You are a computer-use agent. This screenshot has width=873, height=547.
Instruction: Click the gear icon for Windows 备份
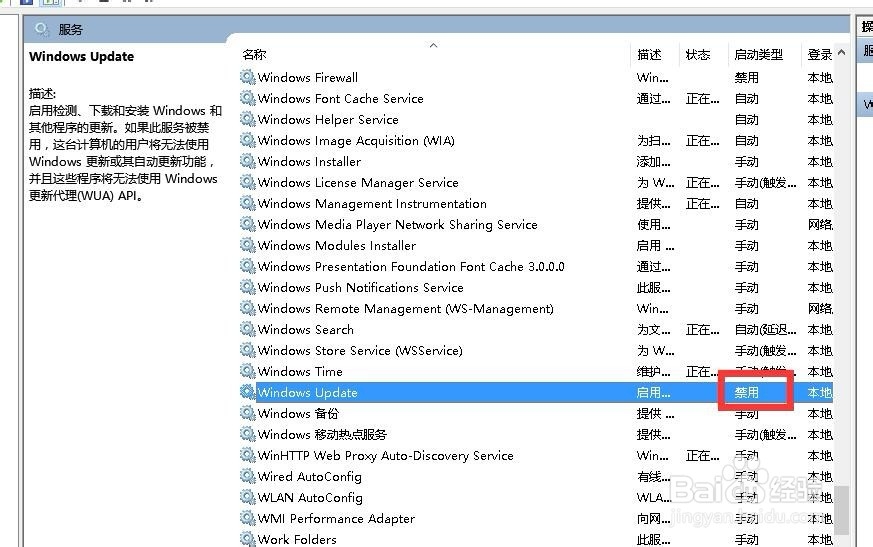coord(248,413)
